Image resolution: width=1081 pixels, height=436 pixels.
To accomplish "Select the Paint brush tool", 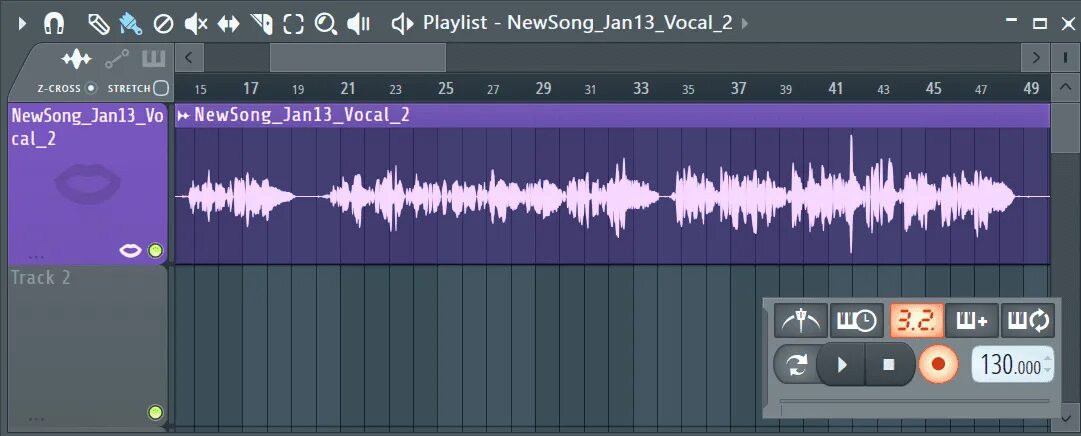I will click(130, 24).
